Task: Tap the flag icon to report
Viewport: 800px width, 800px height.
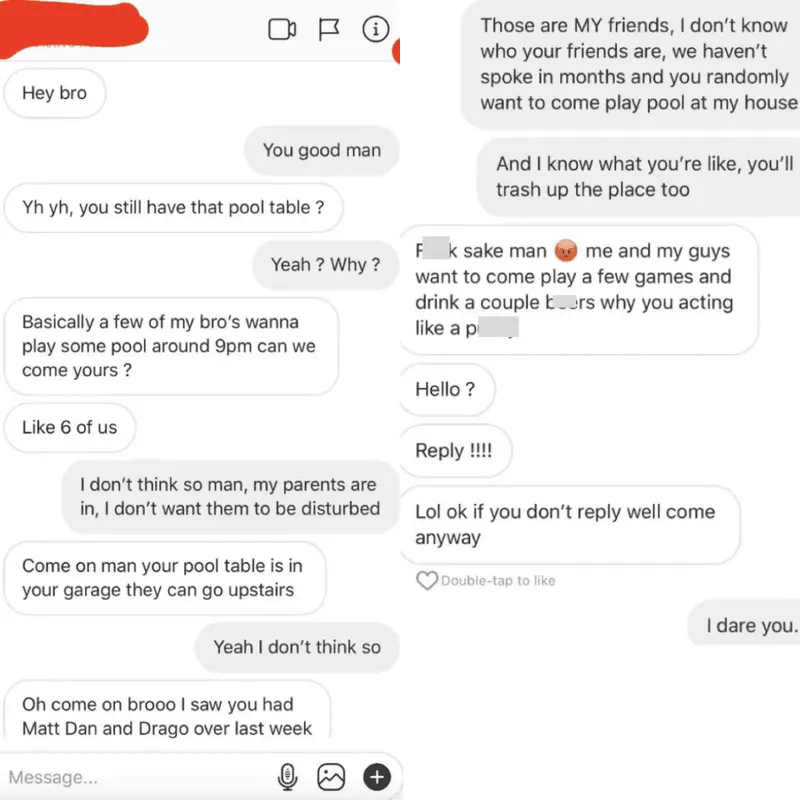Action: coord(329,29)
